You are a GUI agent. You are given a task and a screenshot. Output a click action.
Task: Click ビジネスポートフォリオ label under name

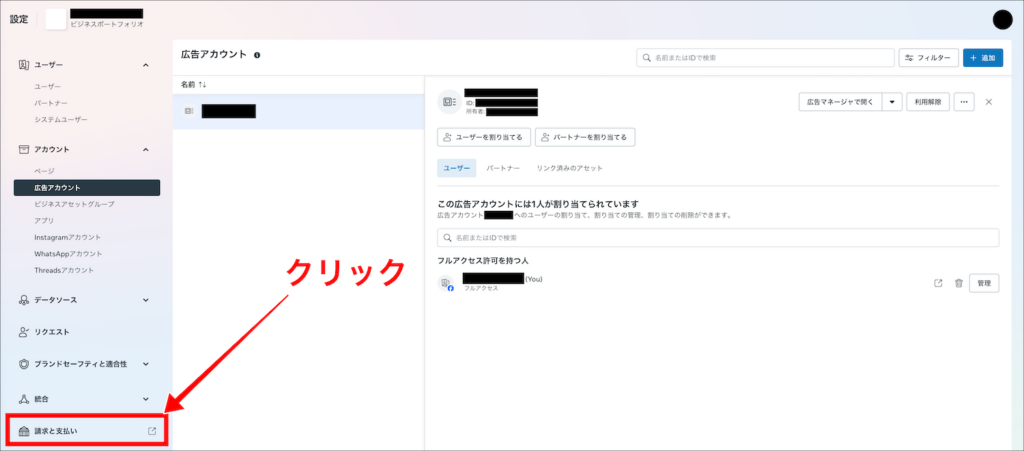[106, 24]
